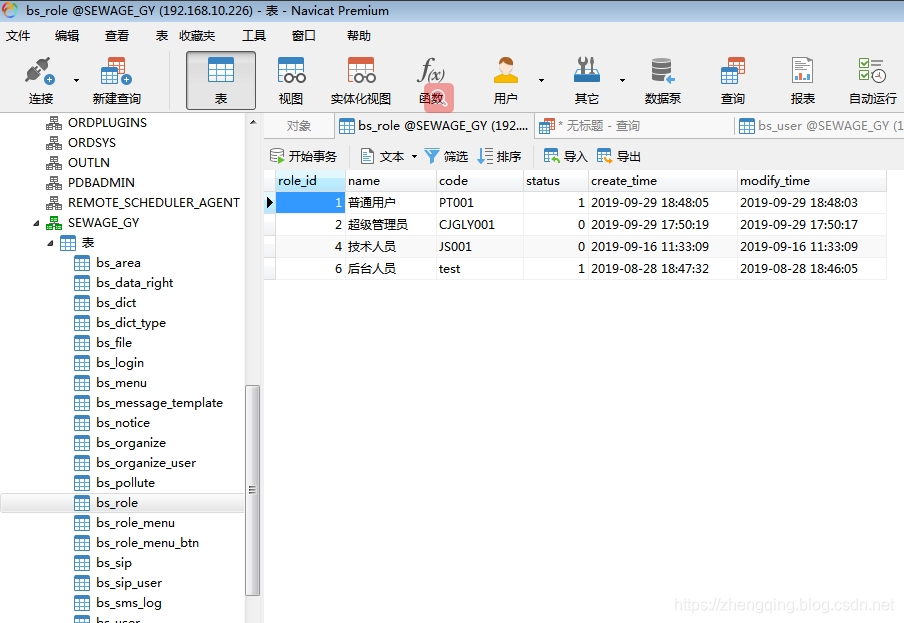Image resolution: width=904 pixels, height=623 pixels.
Task: Click the Sort (排序) icon
Action: pyautogui.click(x=485, y=156)
